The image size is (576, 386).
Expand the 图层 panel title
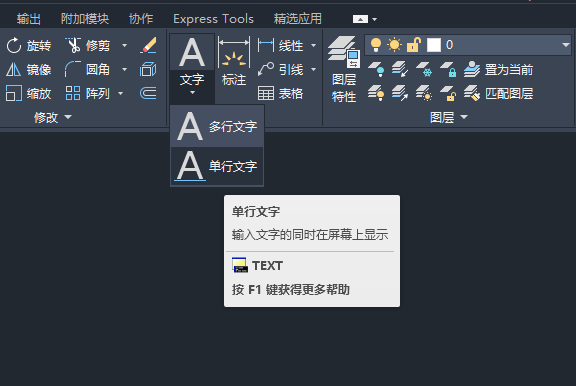click(449, 118)
